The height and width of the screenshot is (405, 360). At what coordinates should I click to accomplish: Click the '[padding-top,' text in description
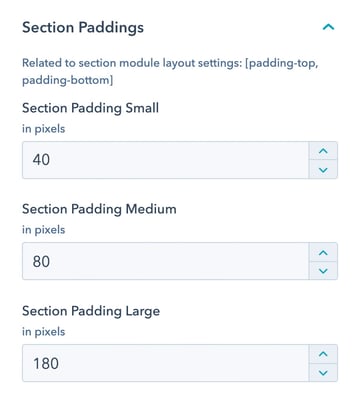282,63
